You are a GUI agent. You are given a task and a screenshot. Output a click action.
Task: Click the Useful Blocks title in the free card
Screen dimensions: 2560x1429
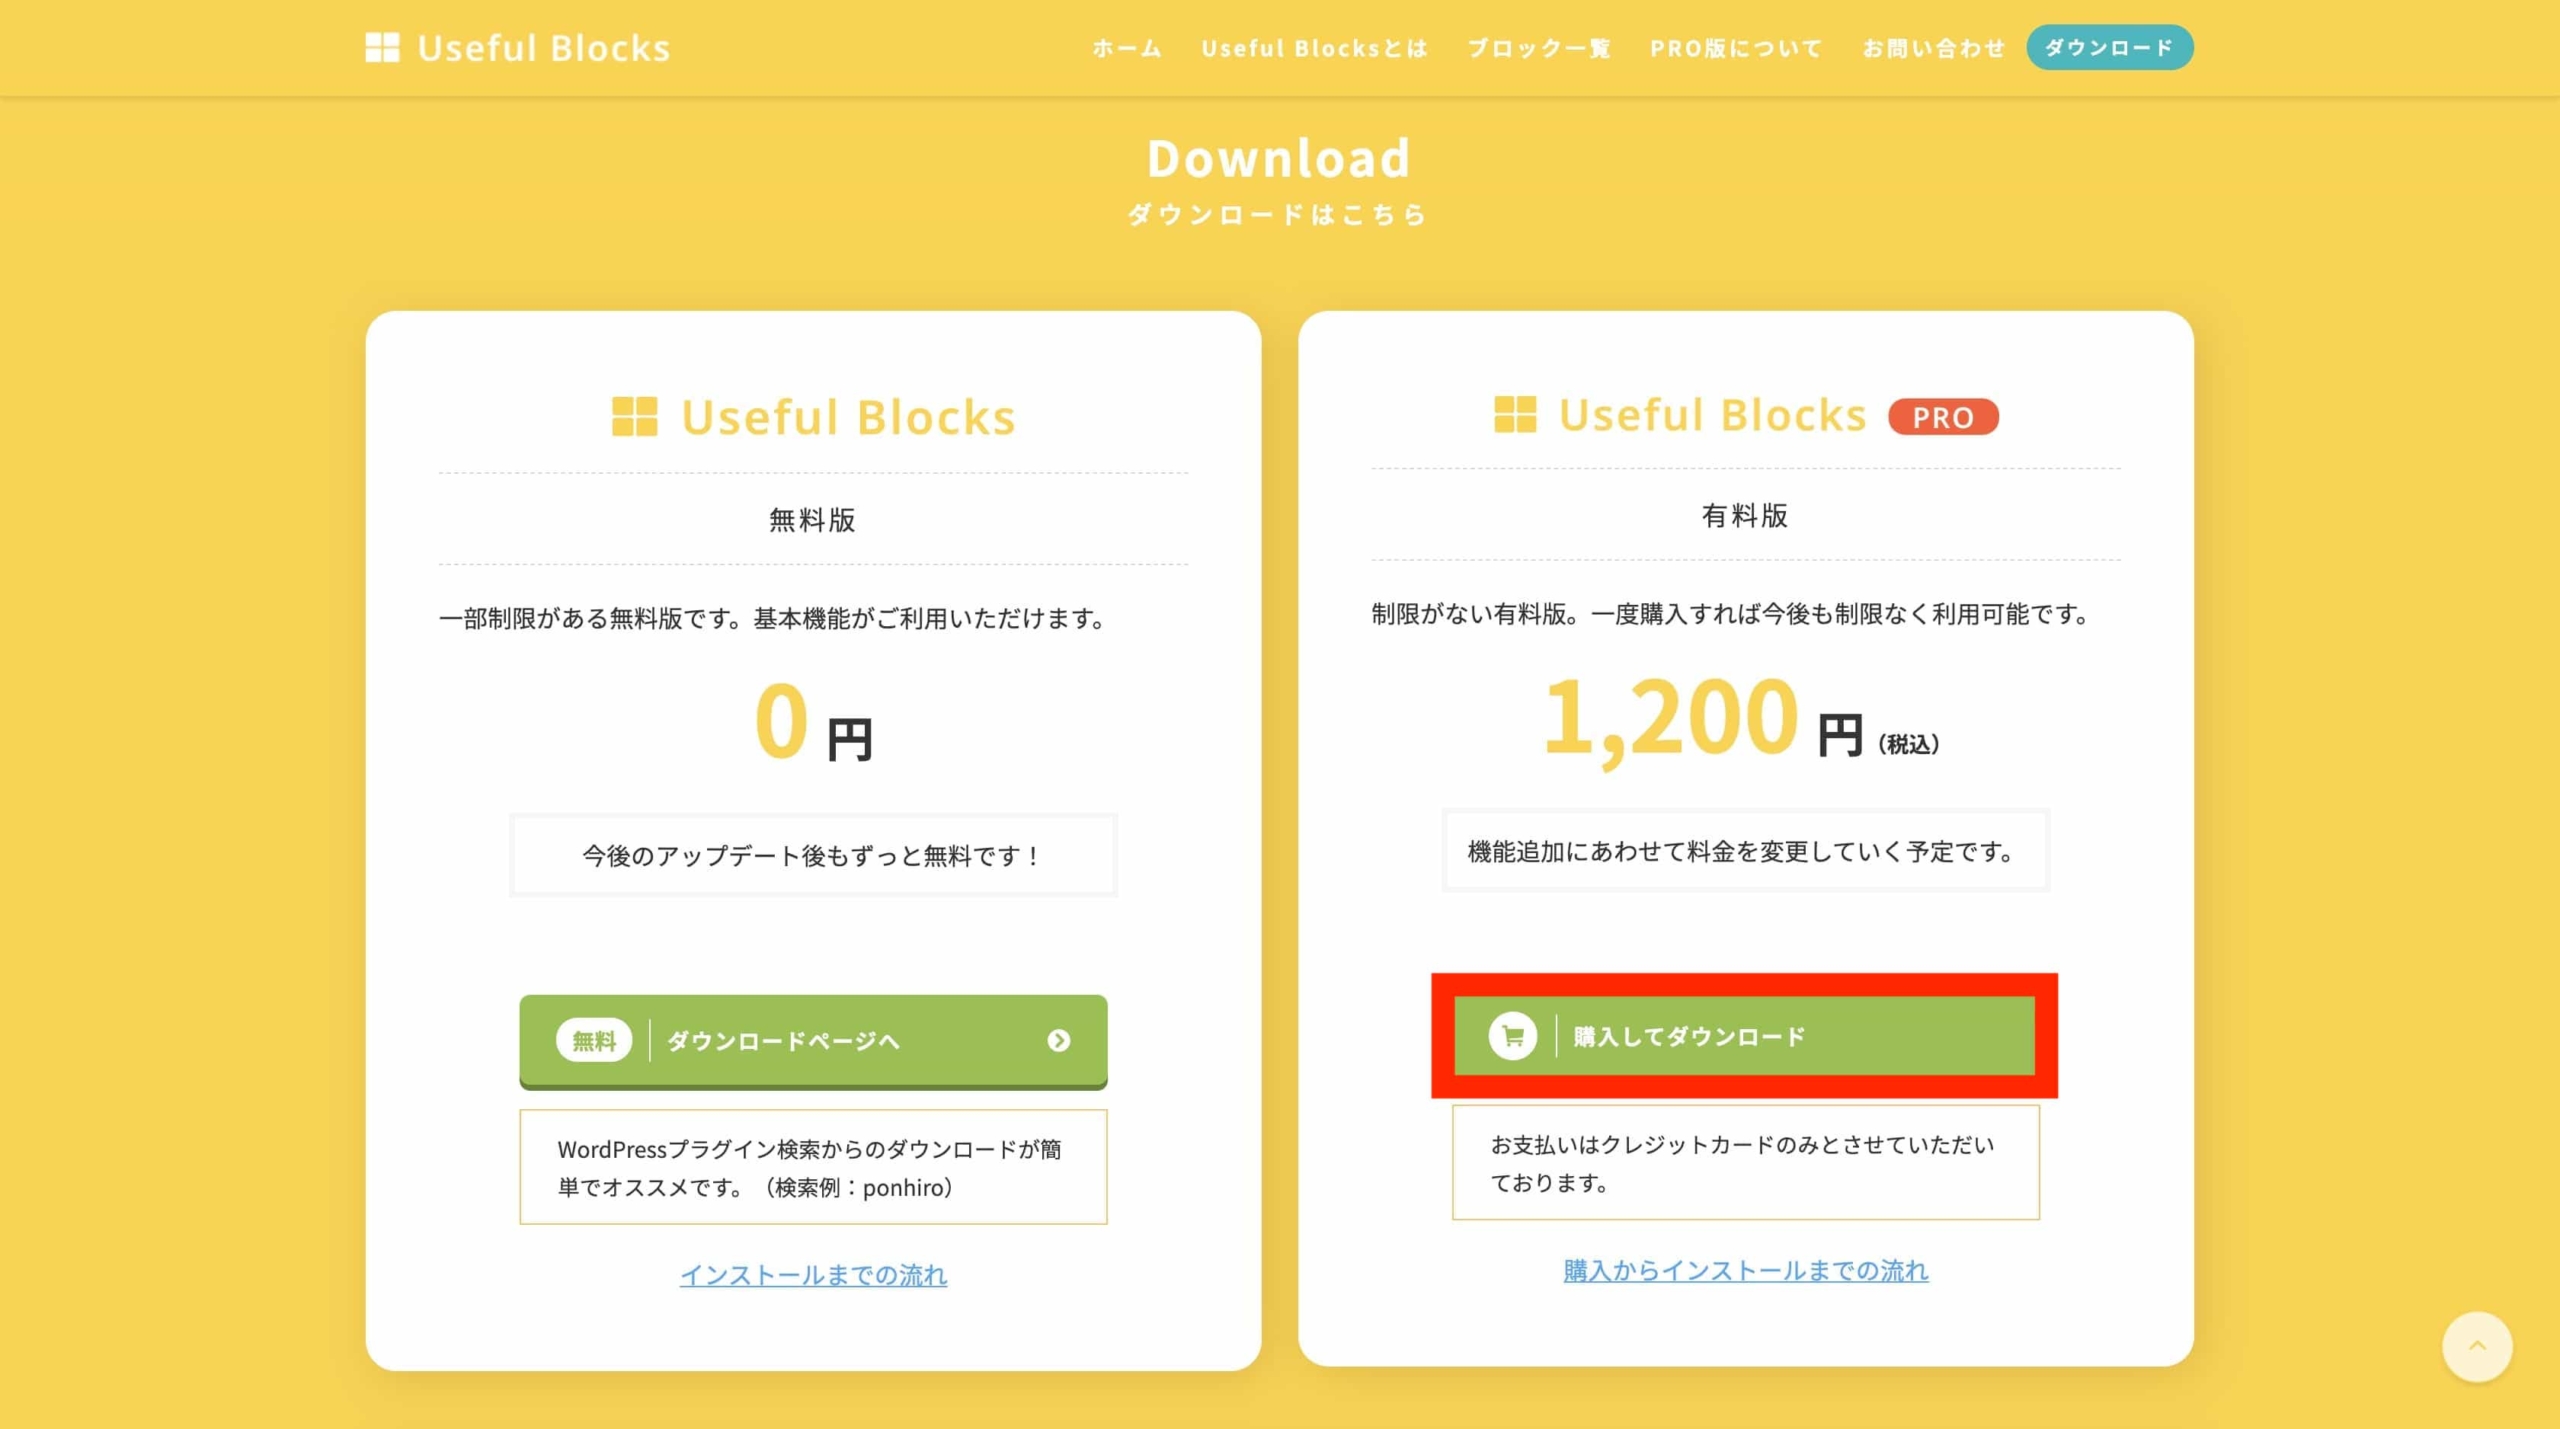click(x=848, y=417)
